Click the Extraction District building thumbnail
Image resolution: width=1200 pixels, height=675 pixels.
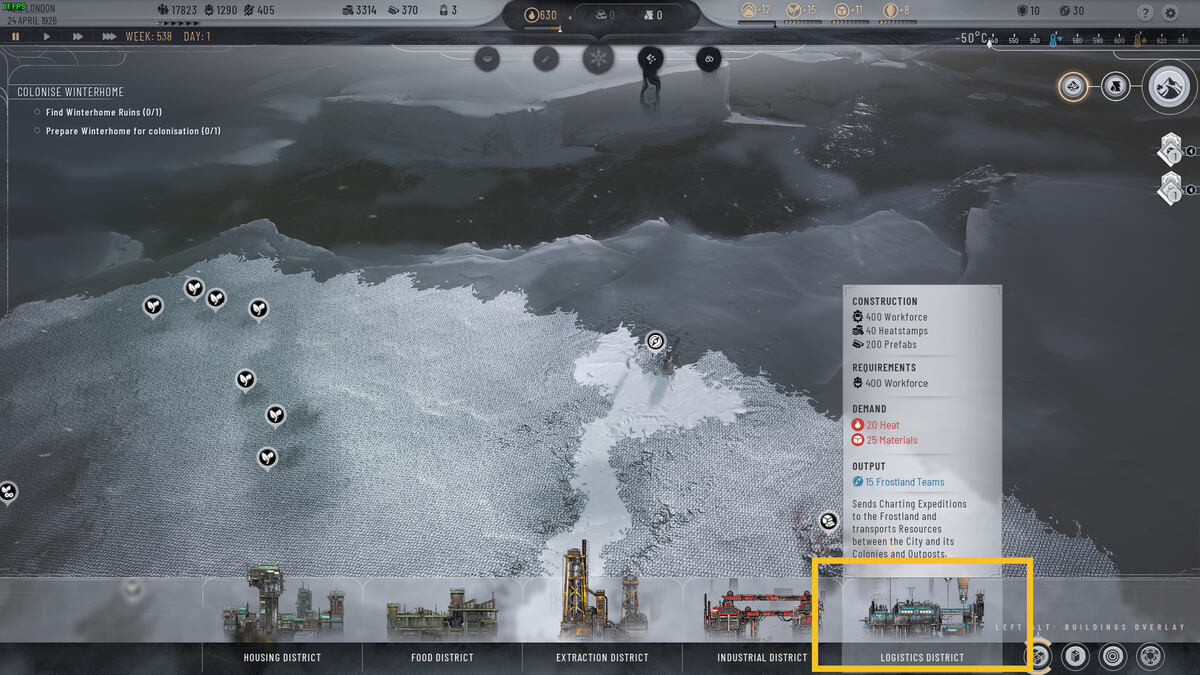pos(602,592)
